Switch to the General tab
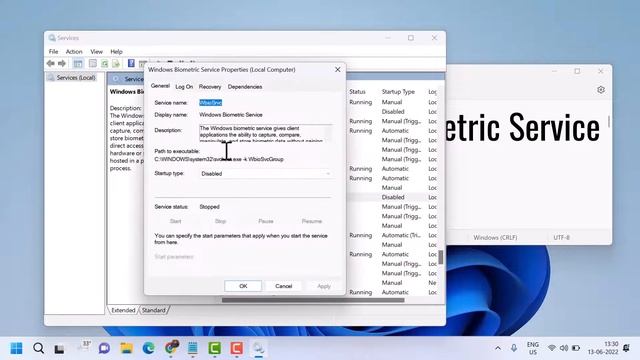 point(160,86)
